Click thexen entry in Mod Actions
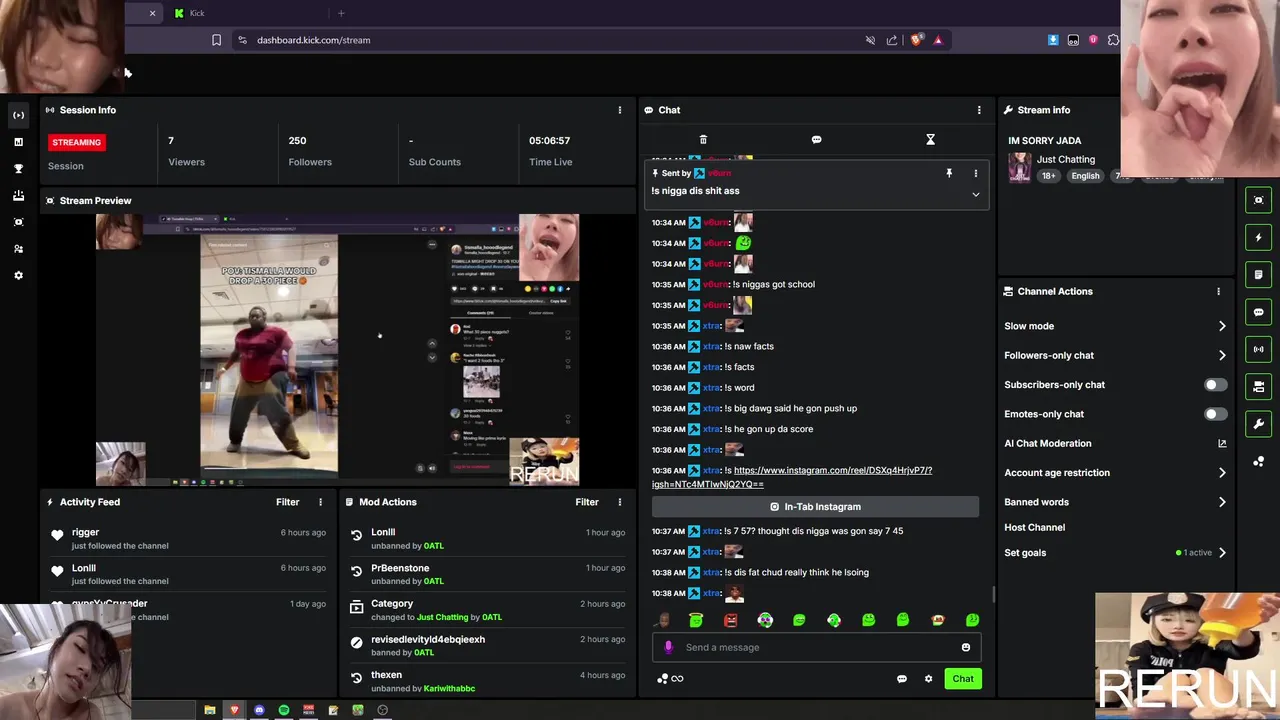 (x=486, y=681)
